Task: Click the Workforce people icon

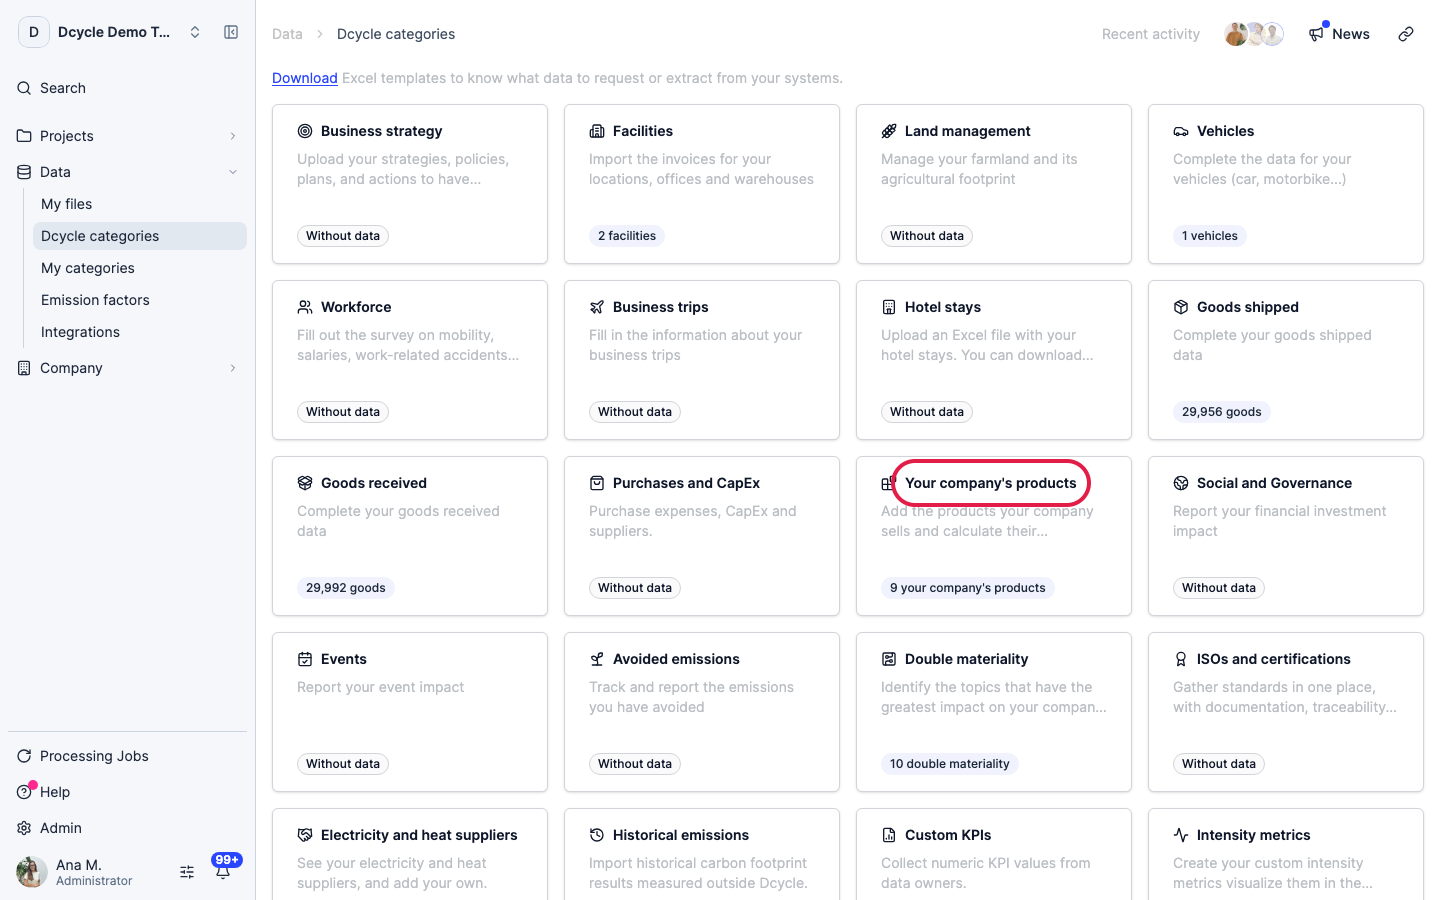Action: click(x=305, y=307)
